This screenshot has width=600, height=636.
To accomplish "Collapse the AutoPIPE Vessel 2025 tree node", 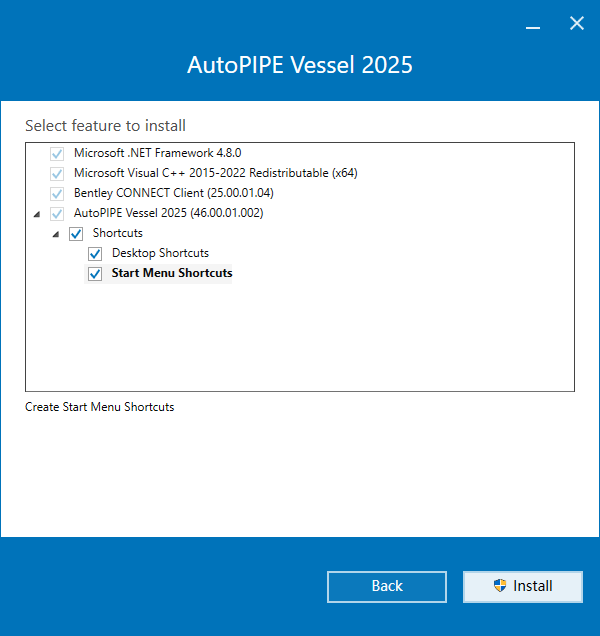I will pyautogui.click(x=37, y=214).
